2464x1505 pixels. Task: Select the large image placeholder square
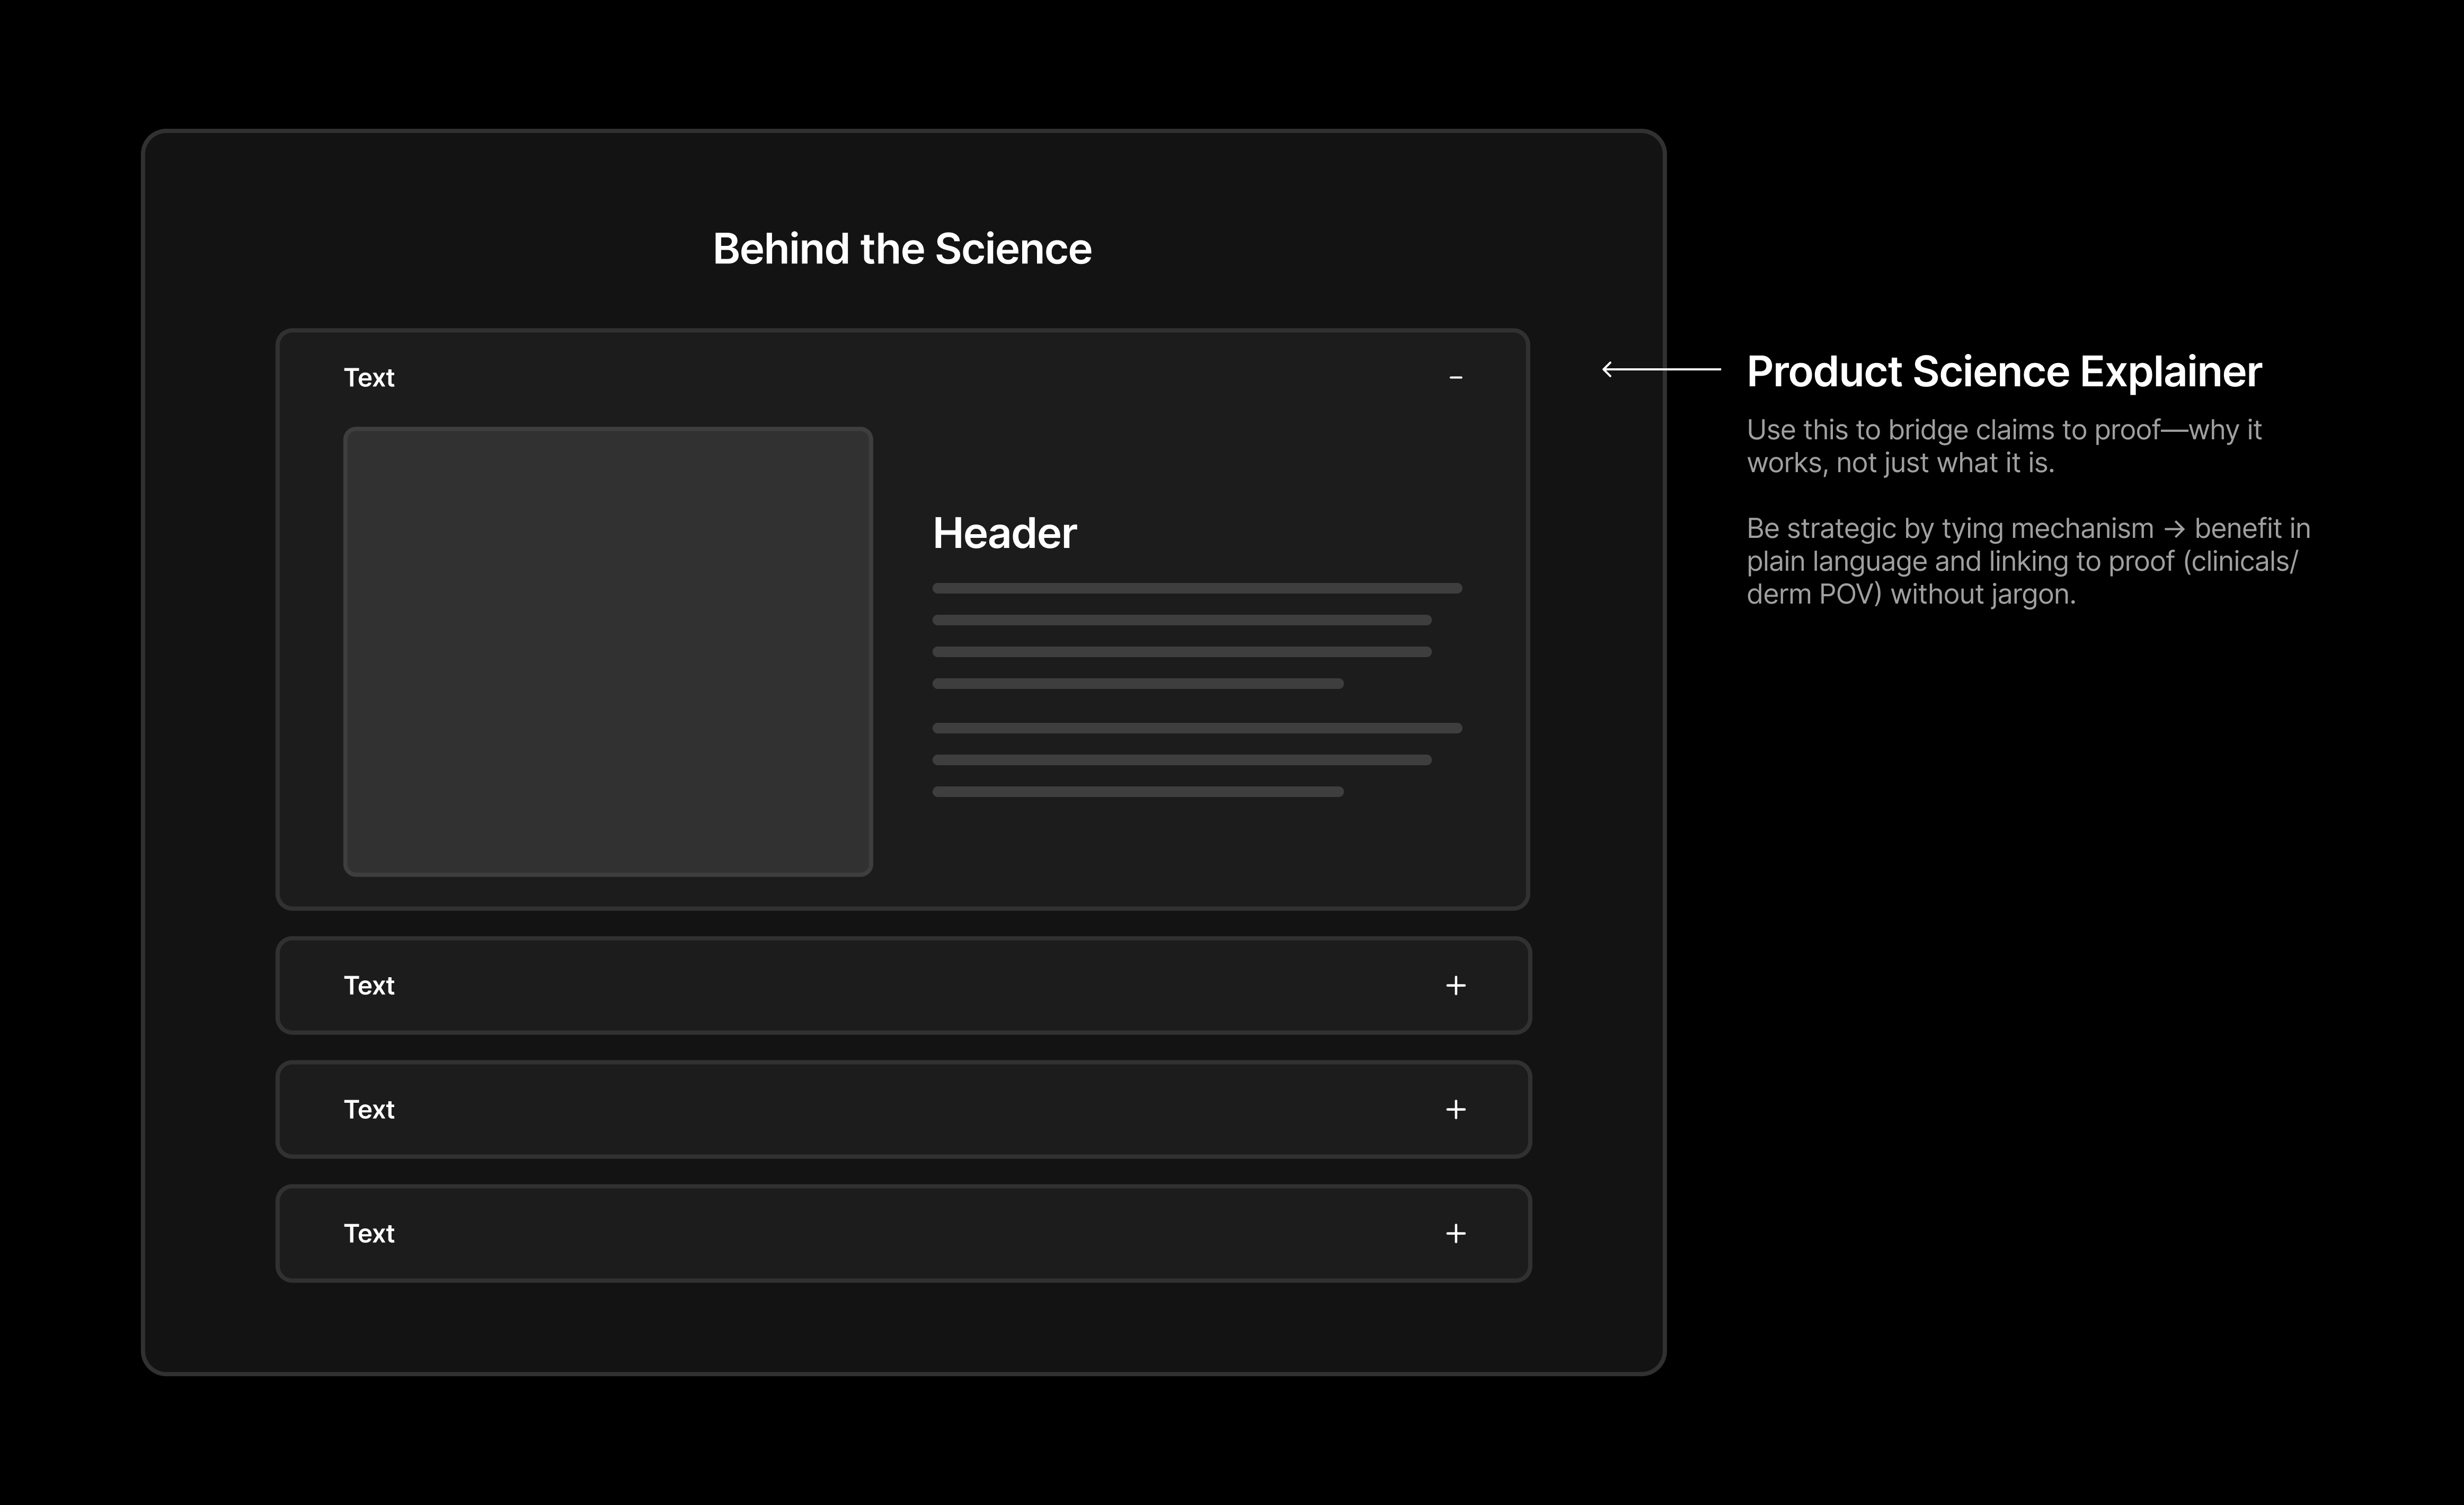pos(608,652)
